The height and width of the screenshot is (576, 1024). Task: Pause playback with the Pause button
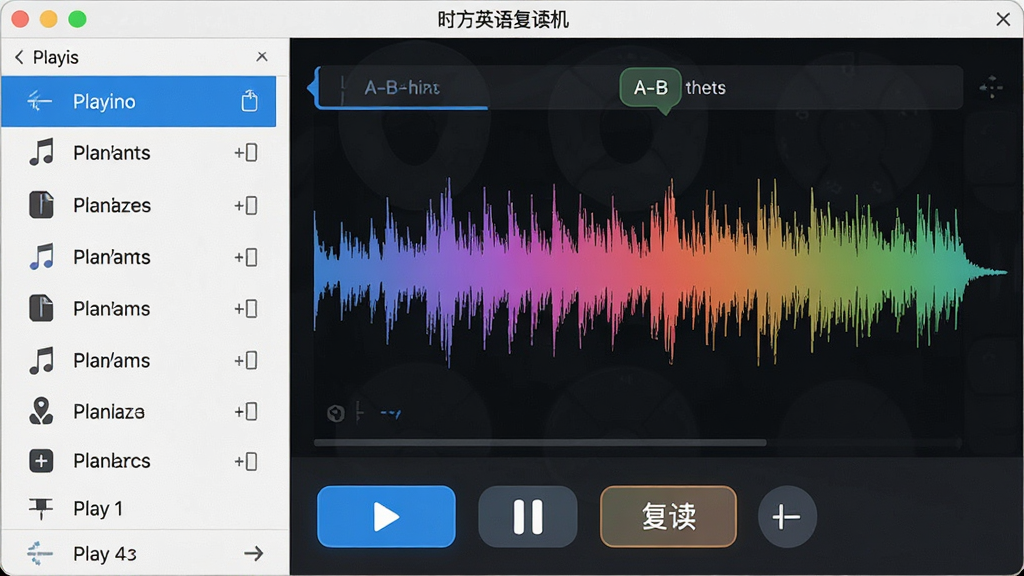tap(528, 517)
